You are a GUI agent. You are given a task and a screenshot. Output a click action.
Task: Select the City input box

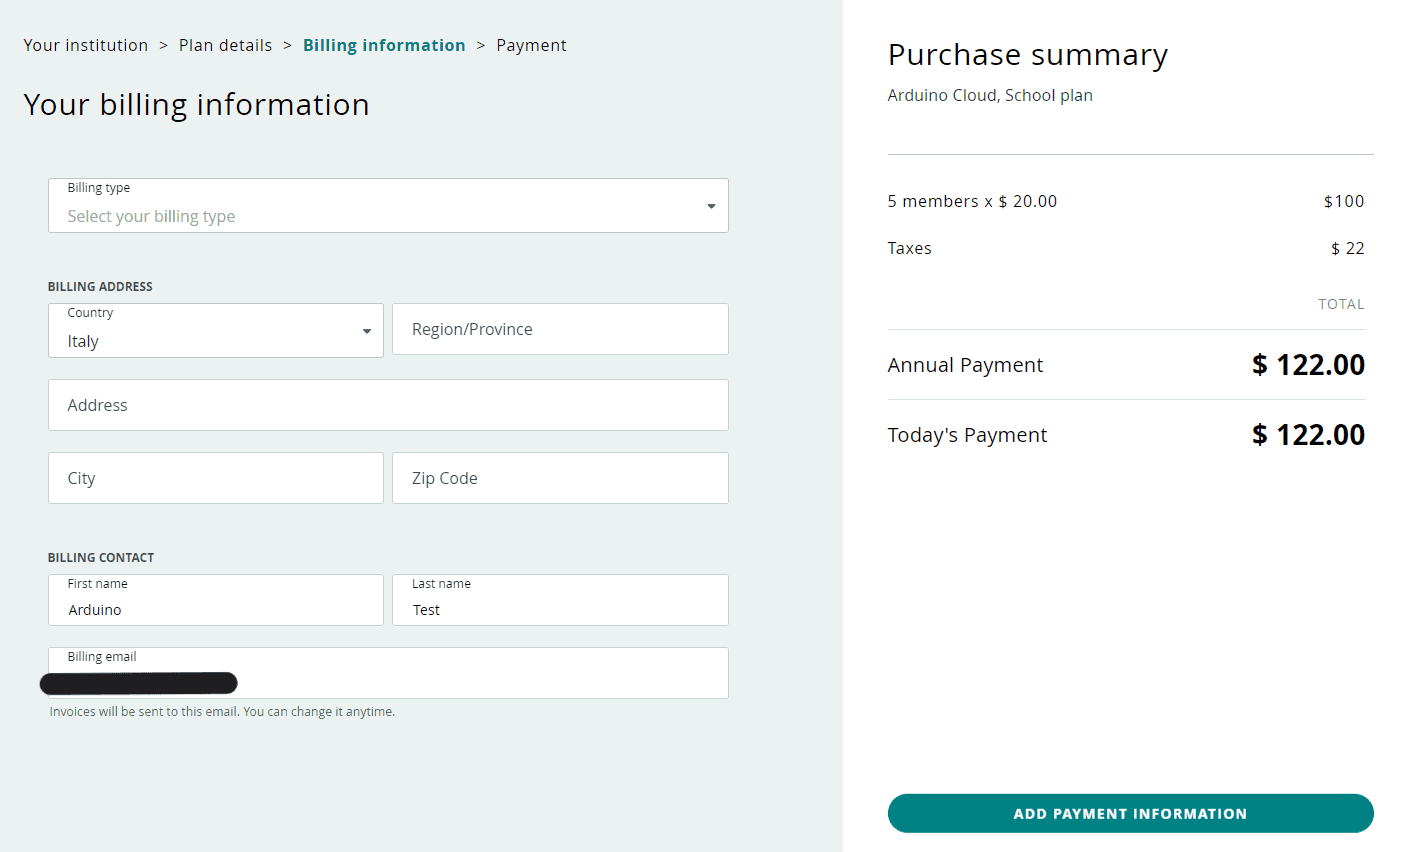coord(215,478)
